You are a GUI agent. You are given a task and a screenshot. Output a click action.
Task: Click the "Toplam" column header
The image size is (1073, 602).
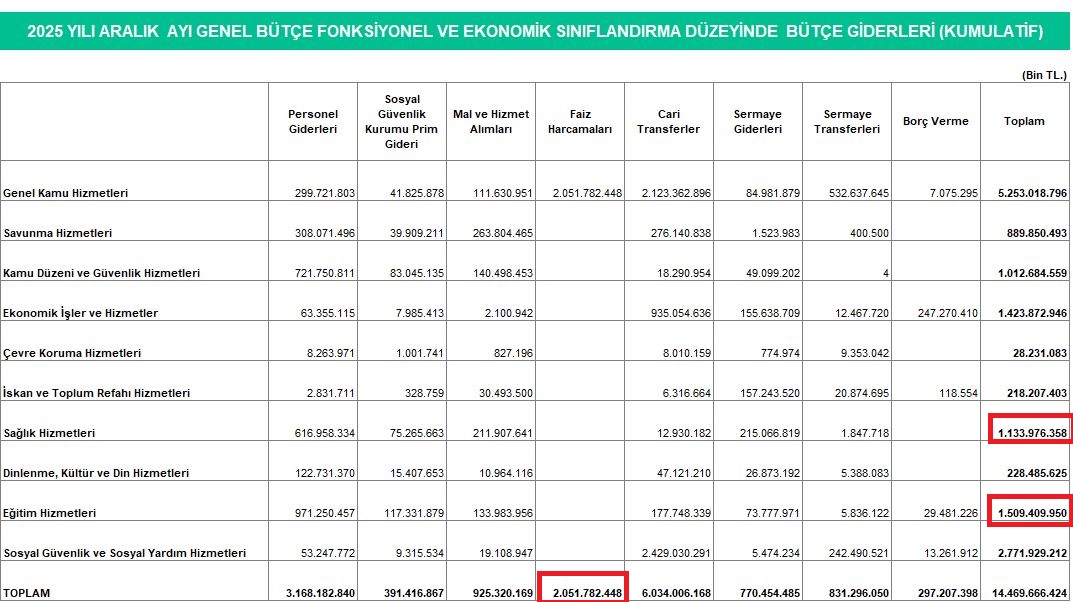[1024, 121]
